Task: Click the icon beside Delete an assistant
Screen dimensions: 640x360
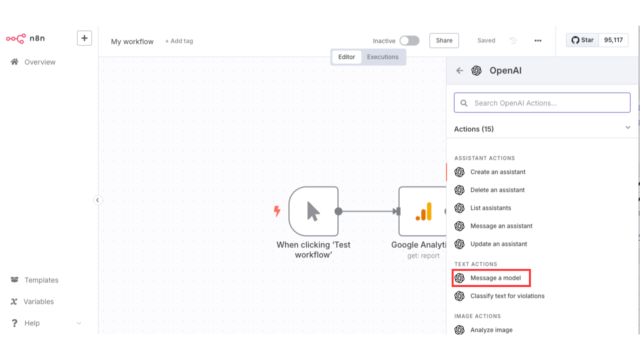Action: point(460,190)
